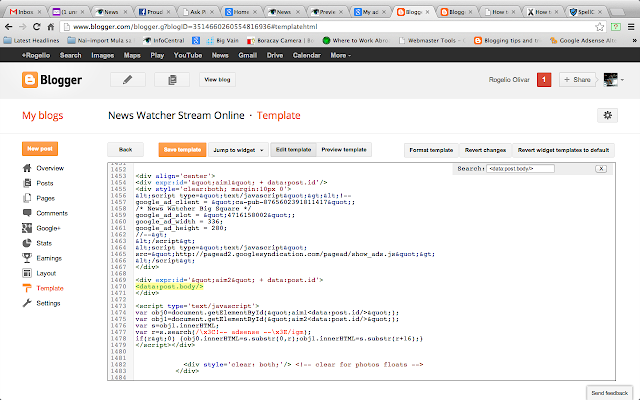Open the gear settings button

tap(607, 116)
